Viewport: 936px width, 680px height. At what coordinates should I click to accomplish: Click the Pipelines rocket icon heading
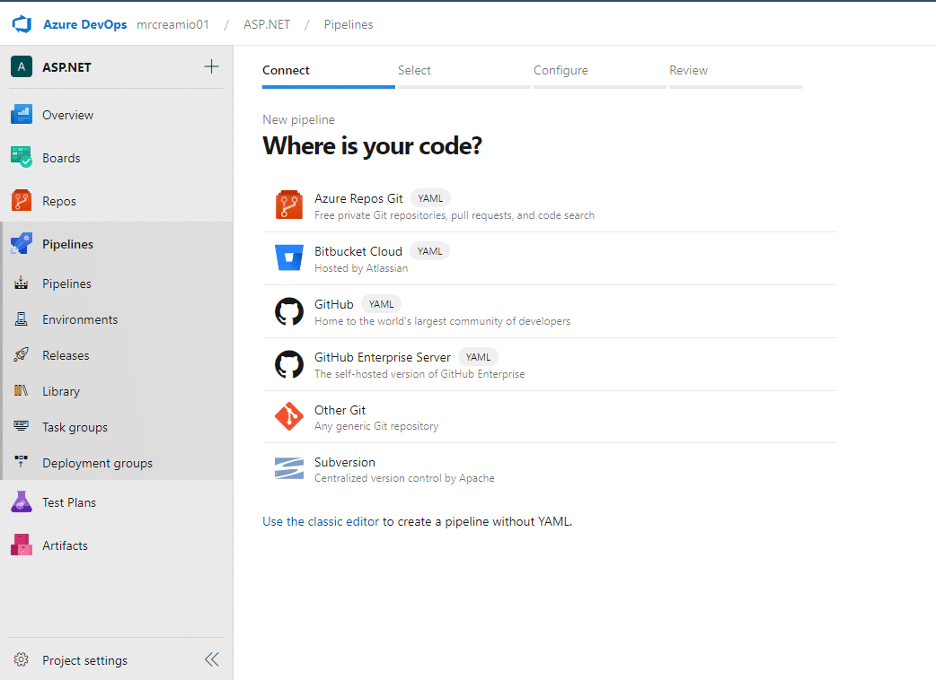(x=21, y=244)
